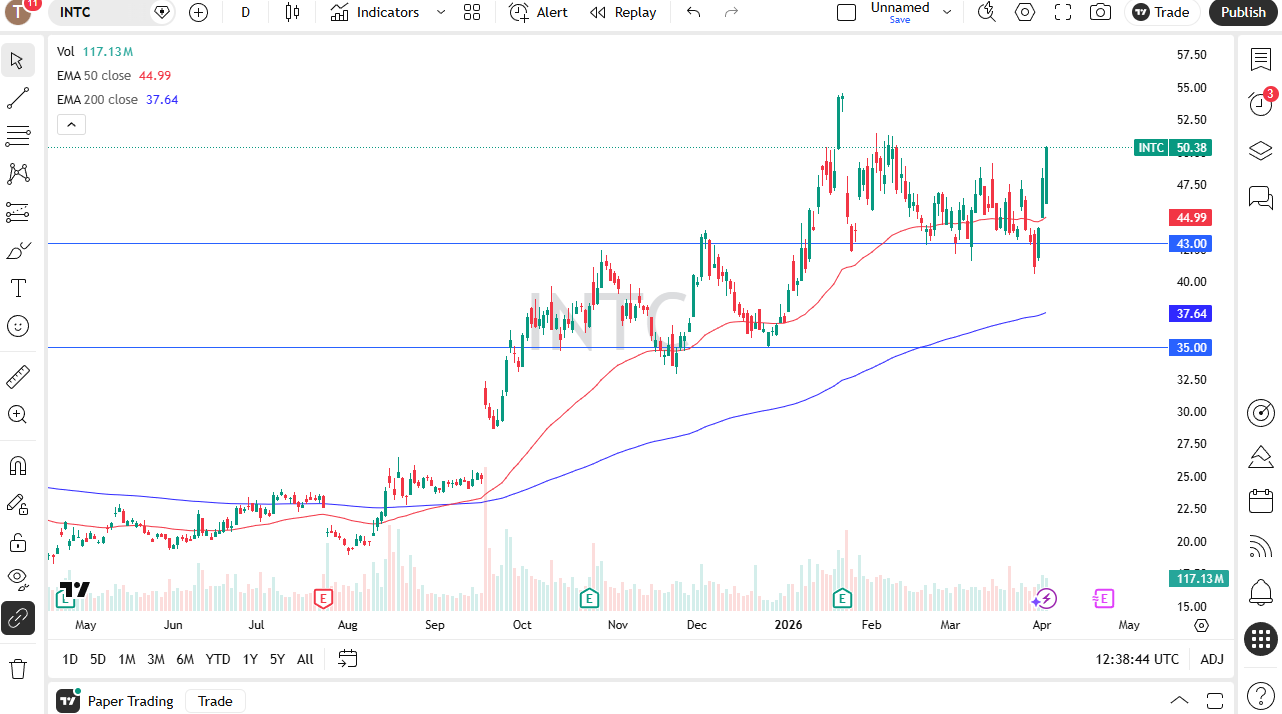Expand the favorite indicators dropdown arrow
This screenshot has width=1282, height=714.
click(441, 12)
